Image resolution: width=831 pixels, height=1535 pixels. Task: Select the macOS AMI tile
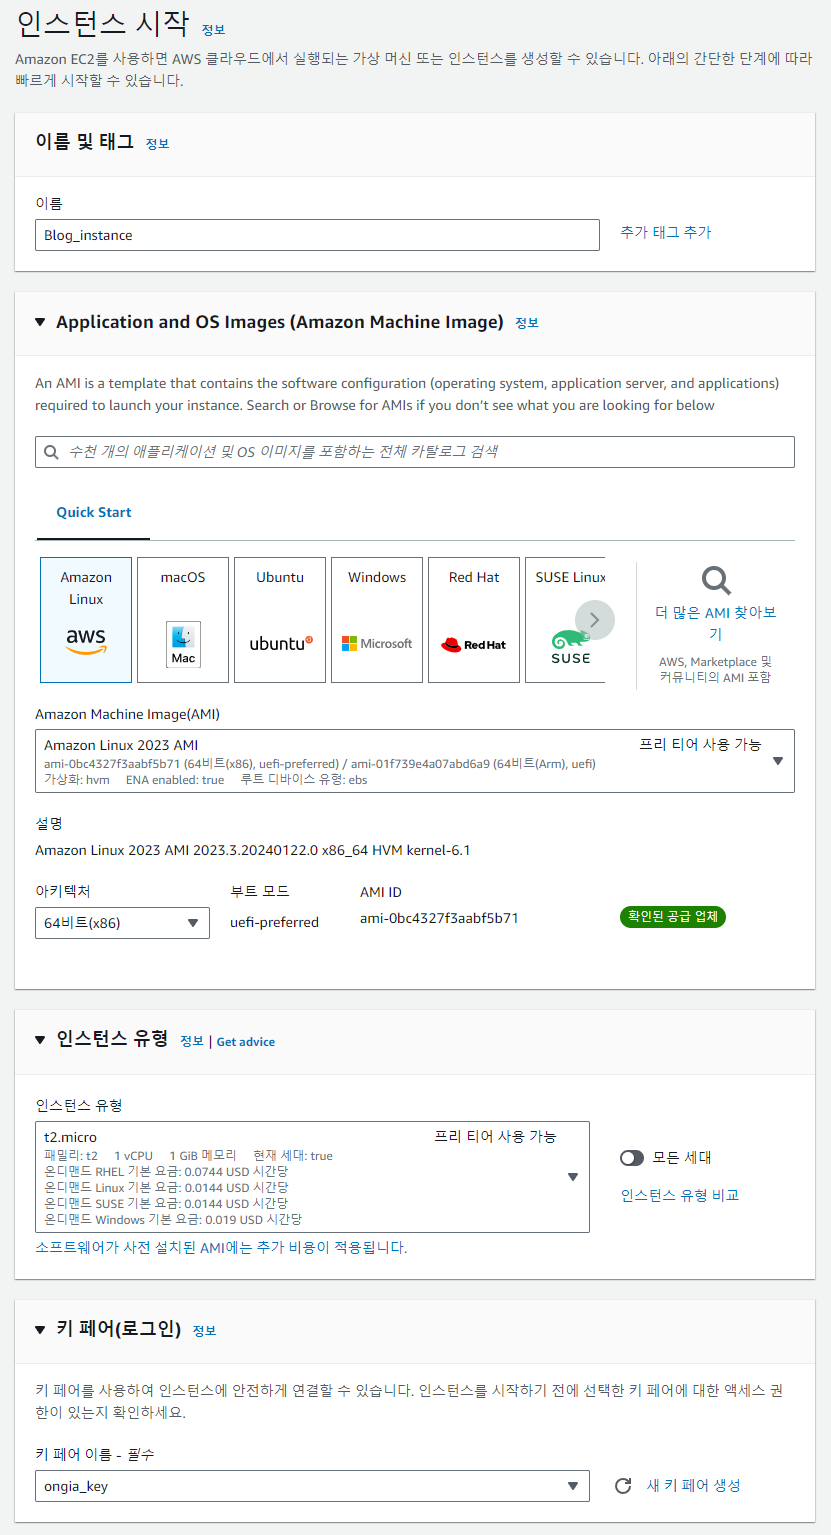pyautogui.click(x=183, y=620)
